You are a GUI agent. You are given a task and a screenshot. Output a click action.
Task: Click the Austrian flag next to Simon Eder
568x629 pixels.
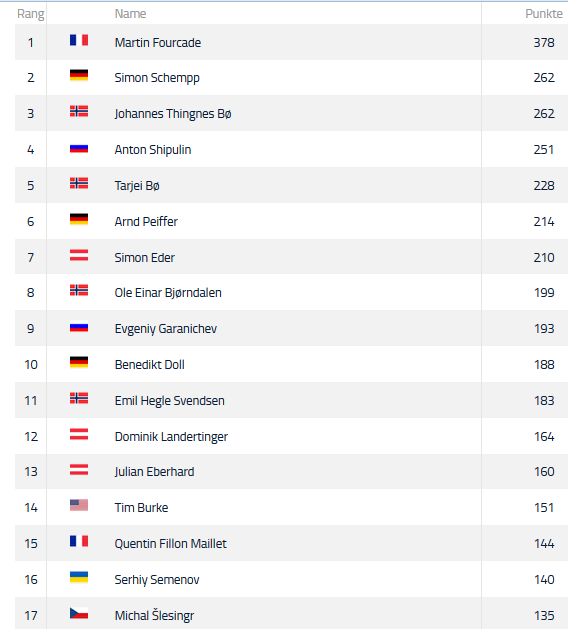pyautogui.click(x=79, y=255)
